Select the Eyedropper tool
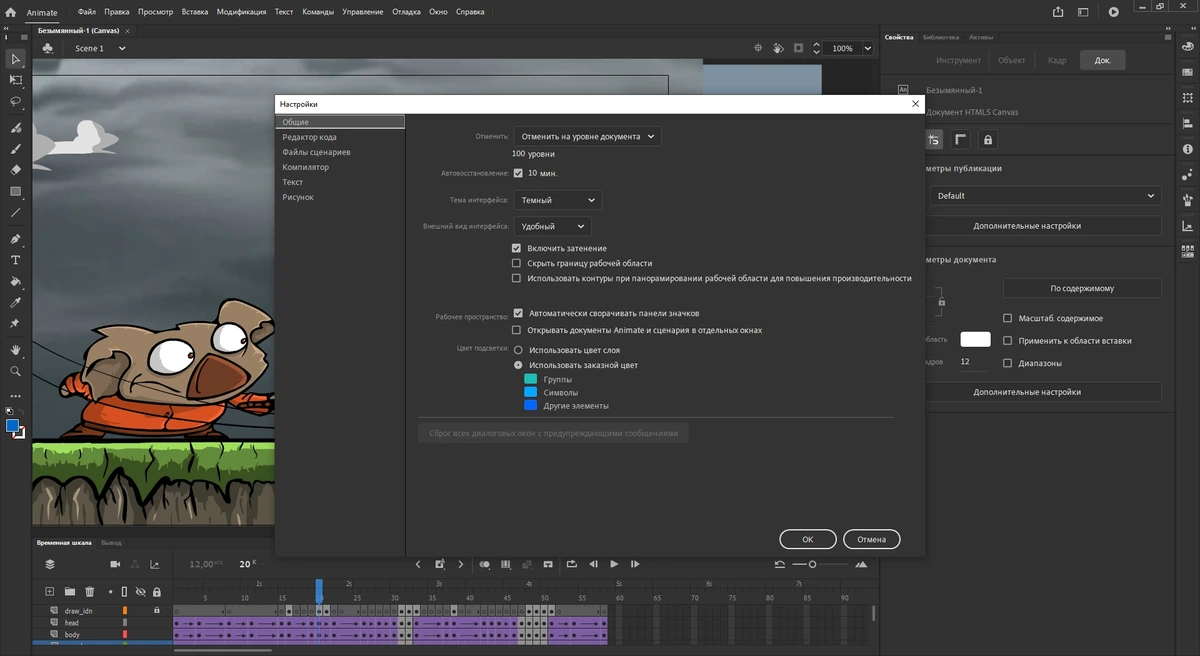The width and height of the screenshot is (1200, 656). tap(15, 303)
